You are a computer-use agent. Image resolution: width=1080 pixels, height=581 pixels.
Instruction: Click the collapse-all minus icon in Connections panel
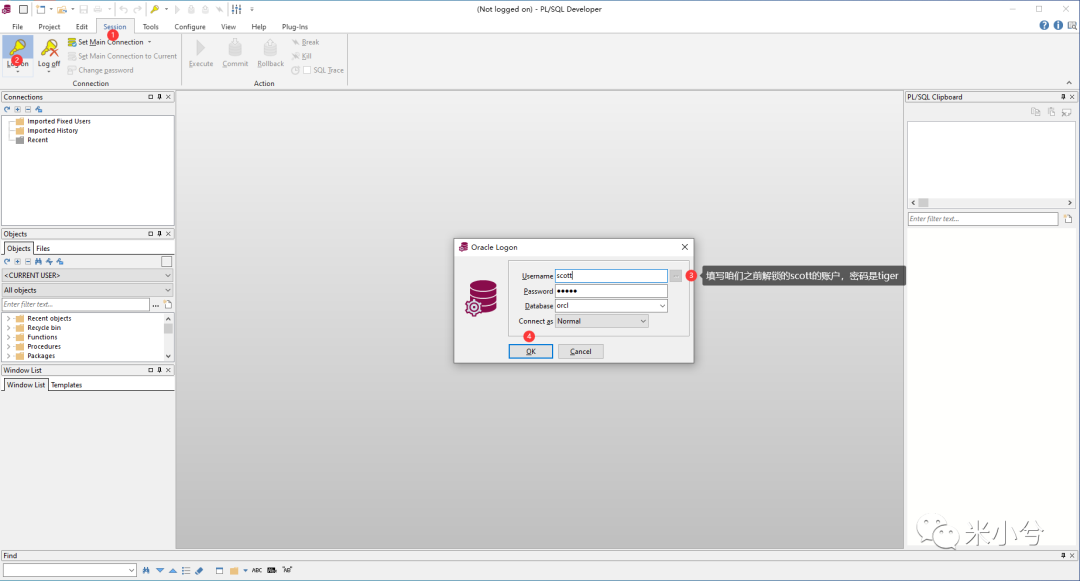click(28, 109)
